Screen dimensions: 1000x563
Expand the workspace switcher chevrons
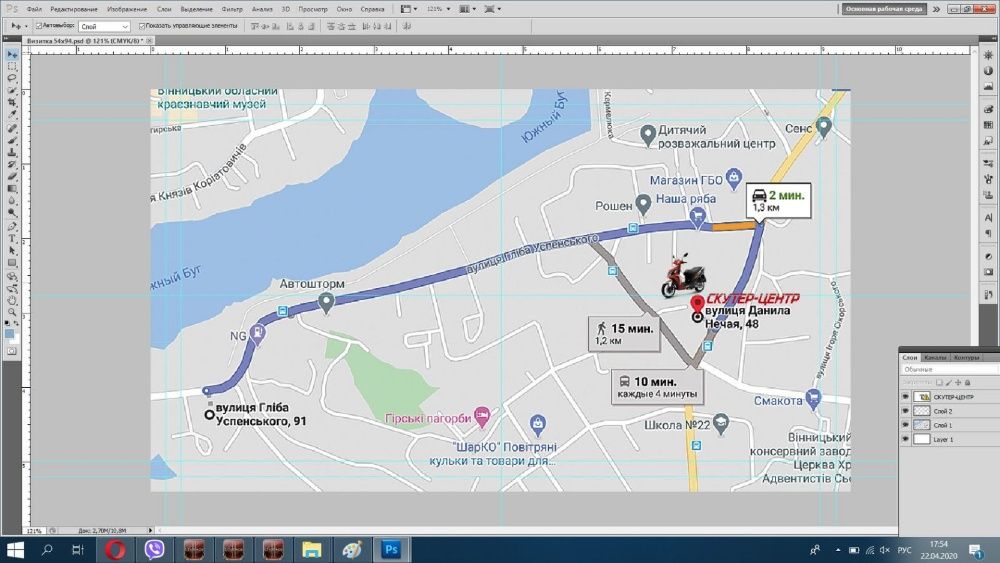click(936, 9)
